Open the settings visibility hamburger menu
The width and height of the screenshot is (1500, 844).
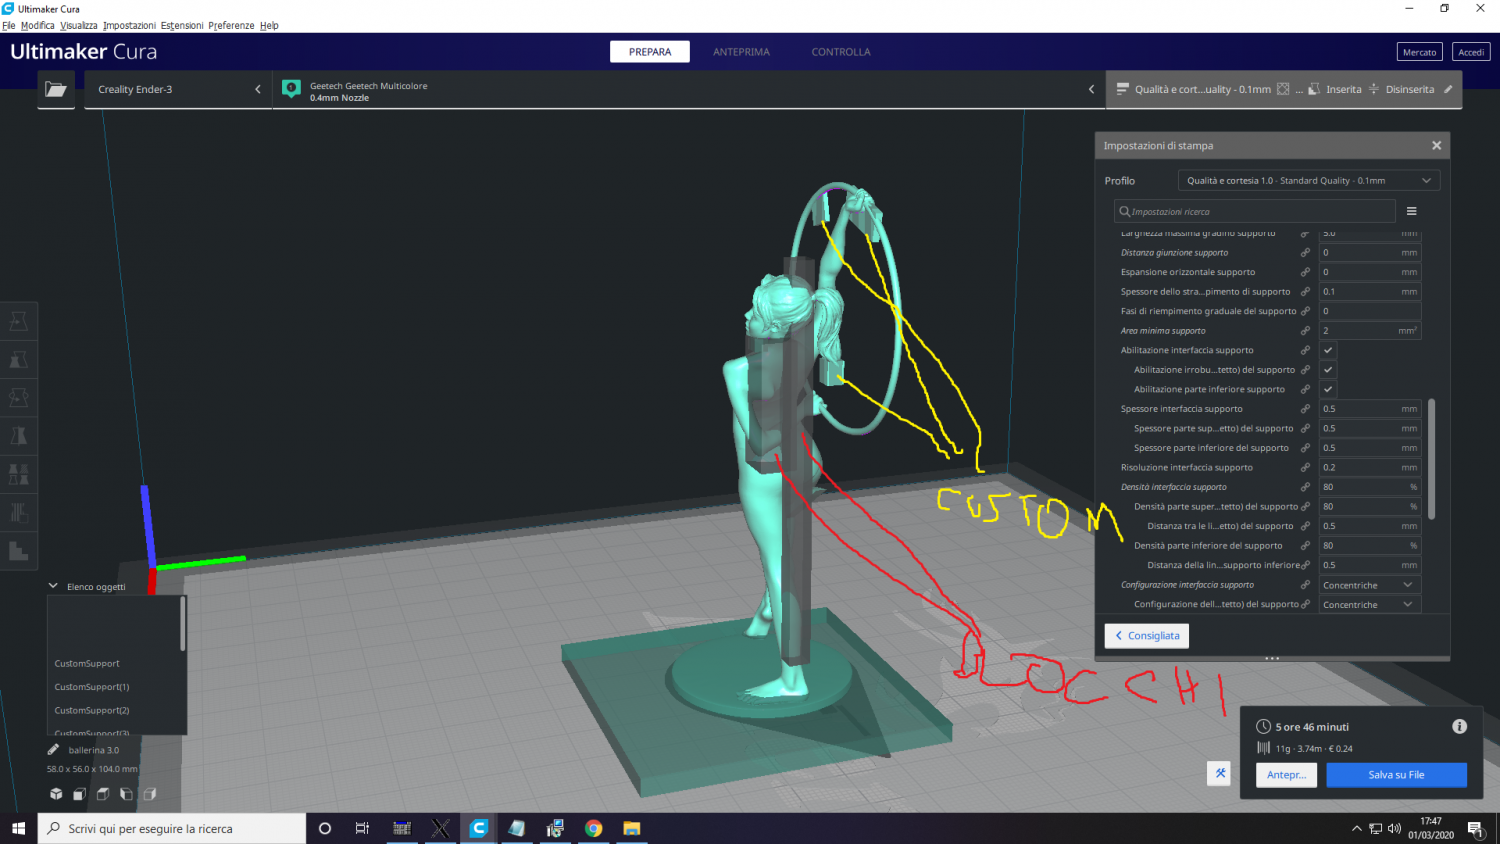pos(1411,211)
